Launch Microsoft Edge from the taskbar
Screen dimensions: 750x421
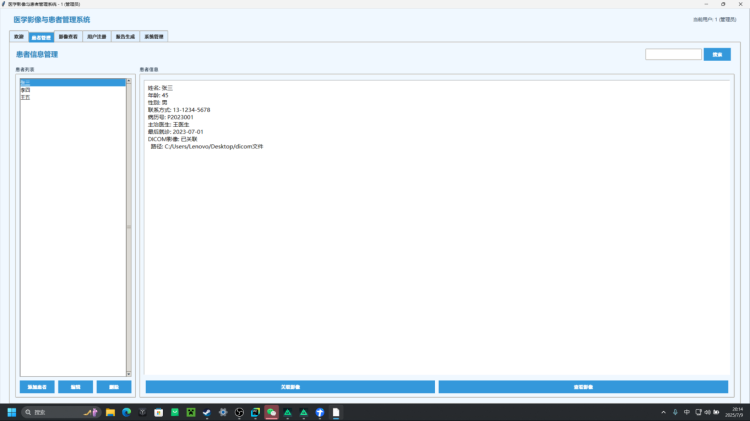pyautogui.click(x=127, y=412)
